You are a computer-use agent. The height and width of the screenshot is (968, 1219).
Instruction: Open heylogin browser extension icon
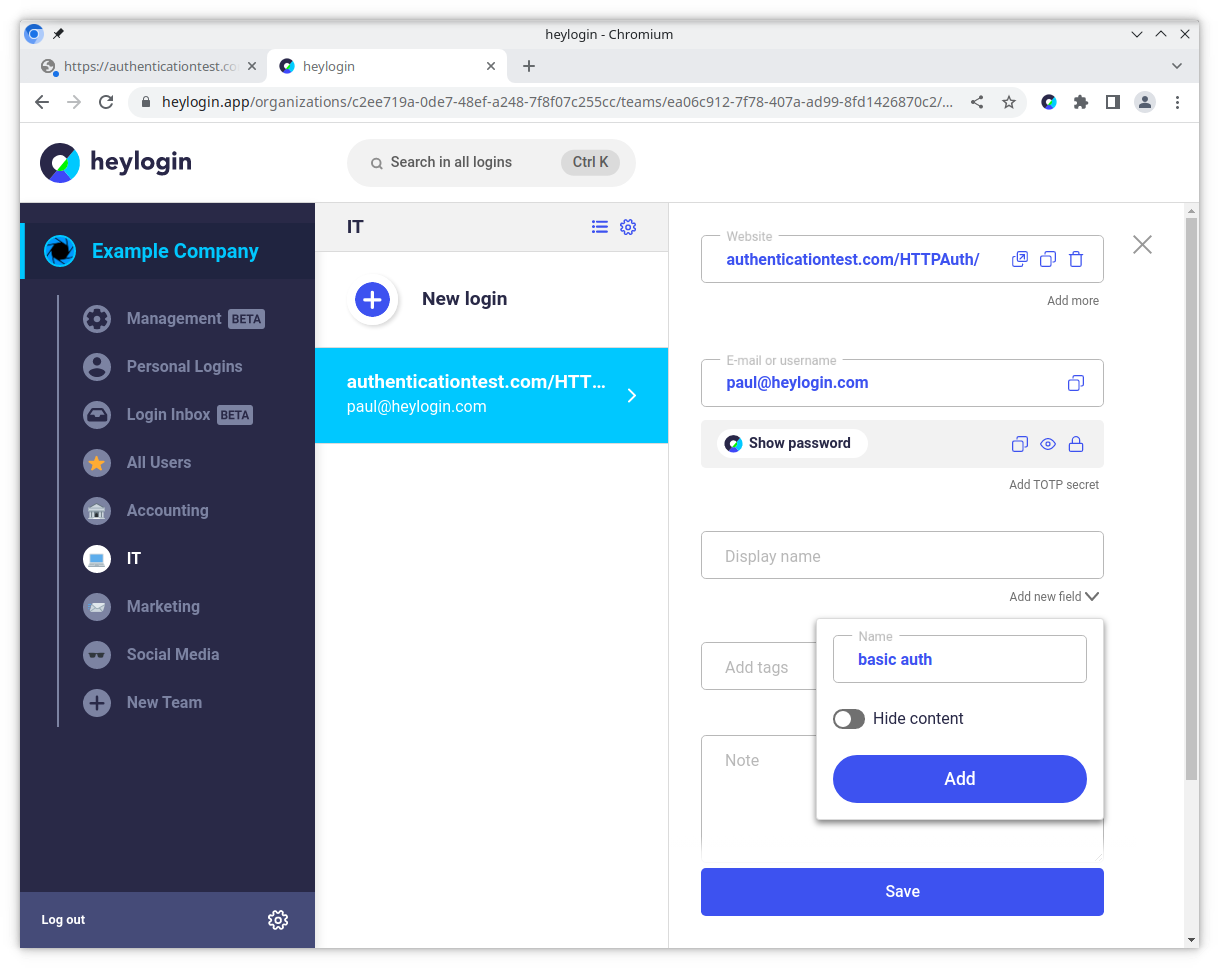coord(1049,102)
